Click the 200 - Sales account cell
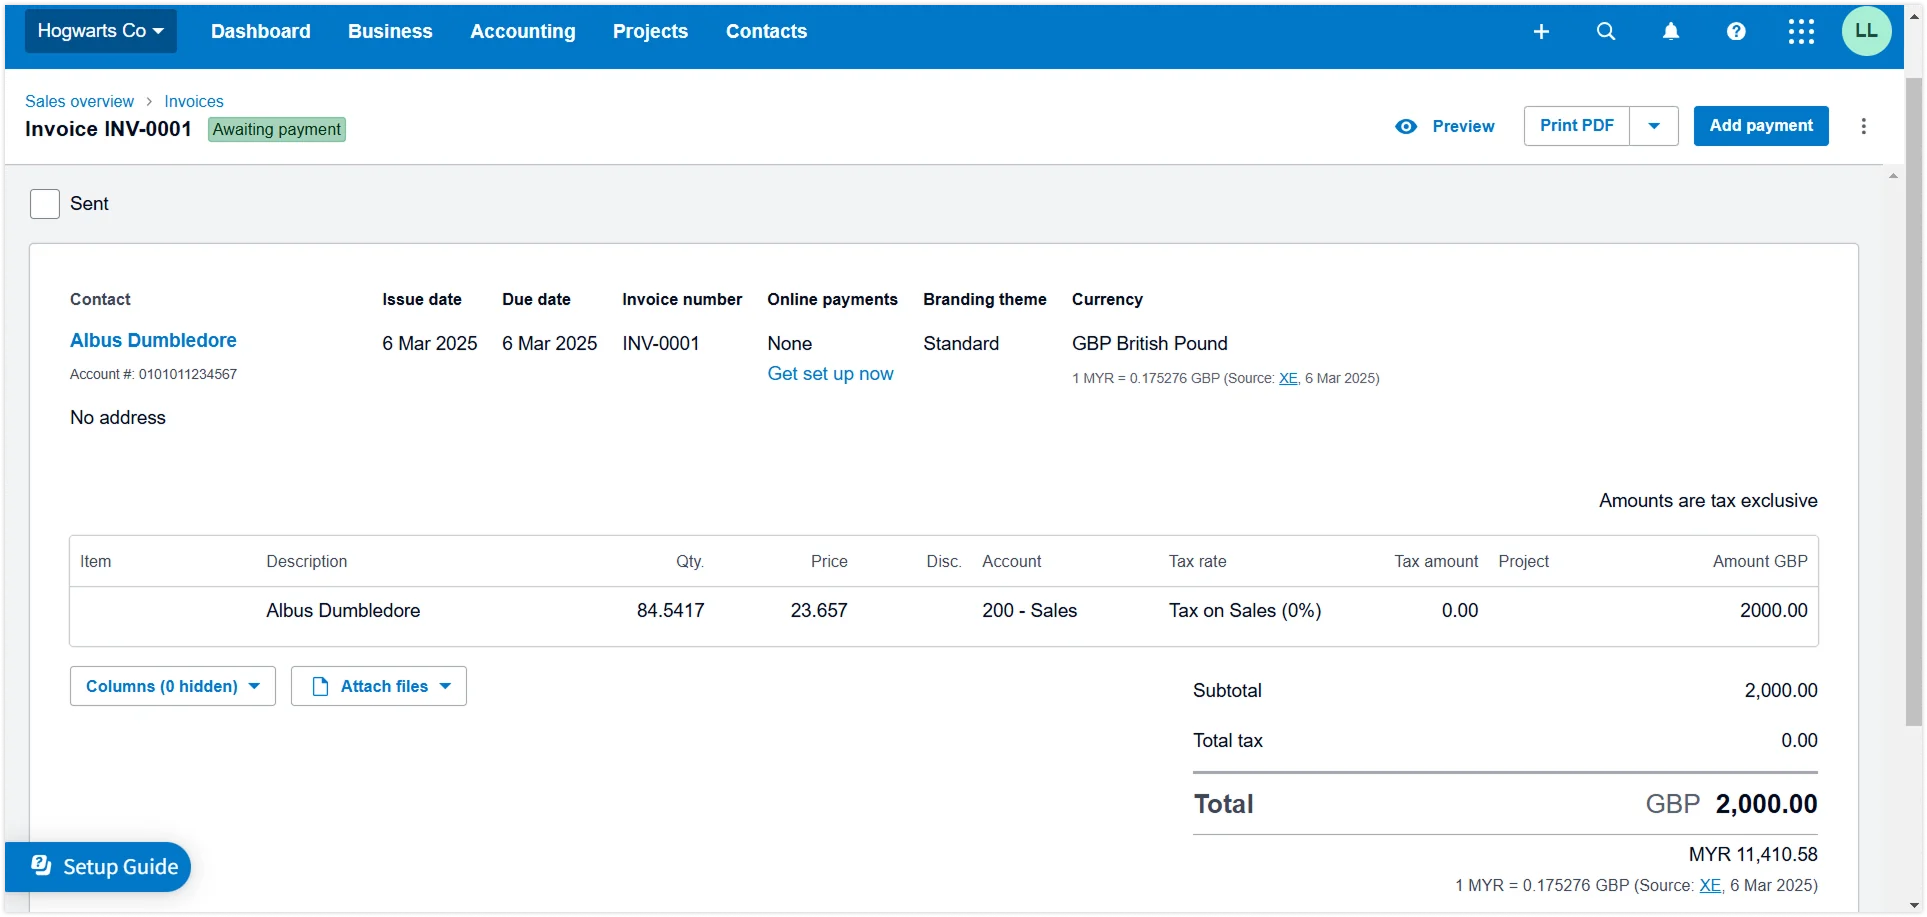Viewport: 1927px width, 917px height. (1029, 610)
